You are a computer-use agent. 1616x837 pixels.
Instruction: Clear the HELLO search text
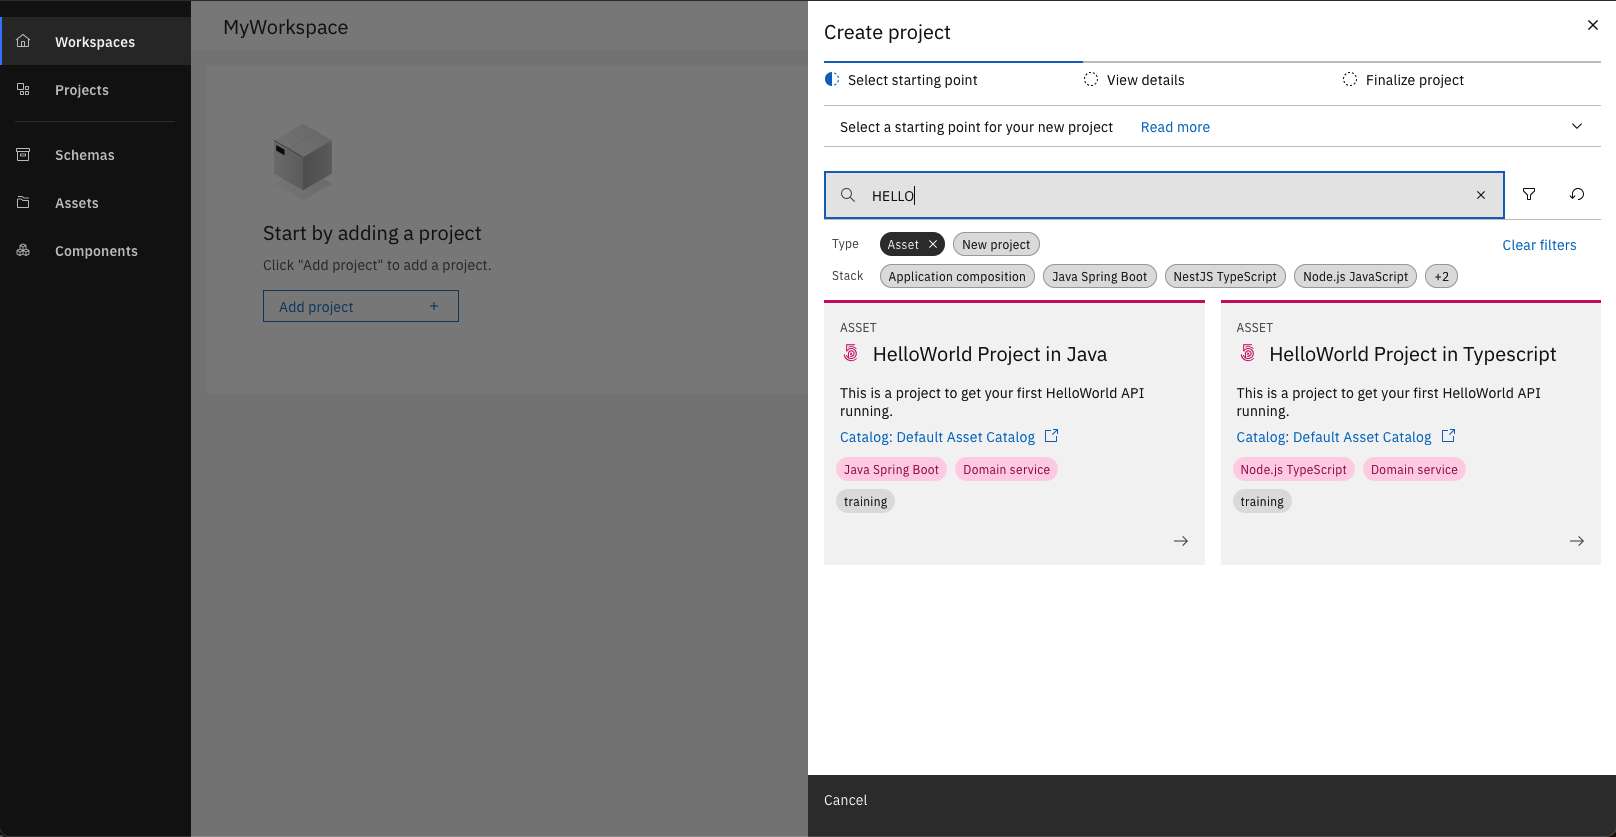1481,195
